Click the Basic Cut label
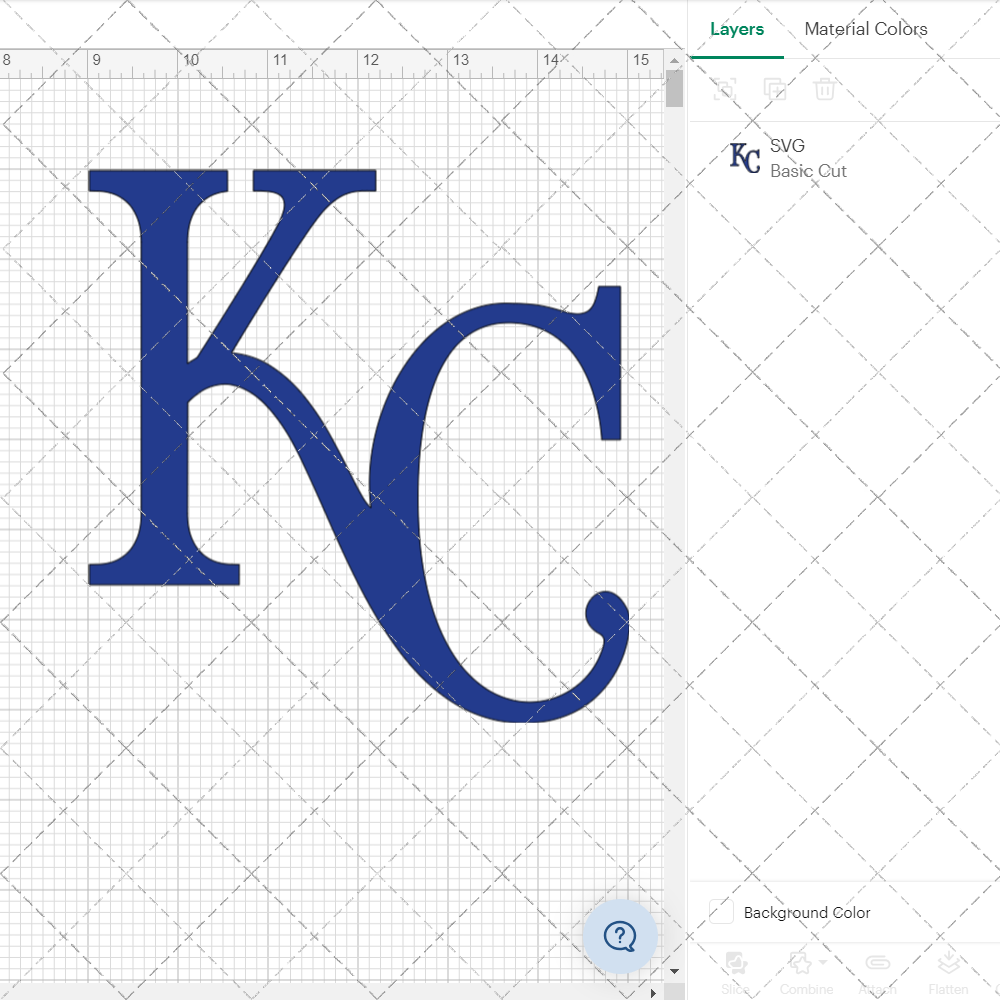 pyautogui.click(x=808, y=172)
